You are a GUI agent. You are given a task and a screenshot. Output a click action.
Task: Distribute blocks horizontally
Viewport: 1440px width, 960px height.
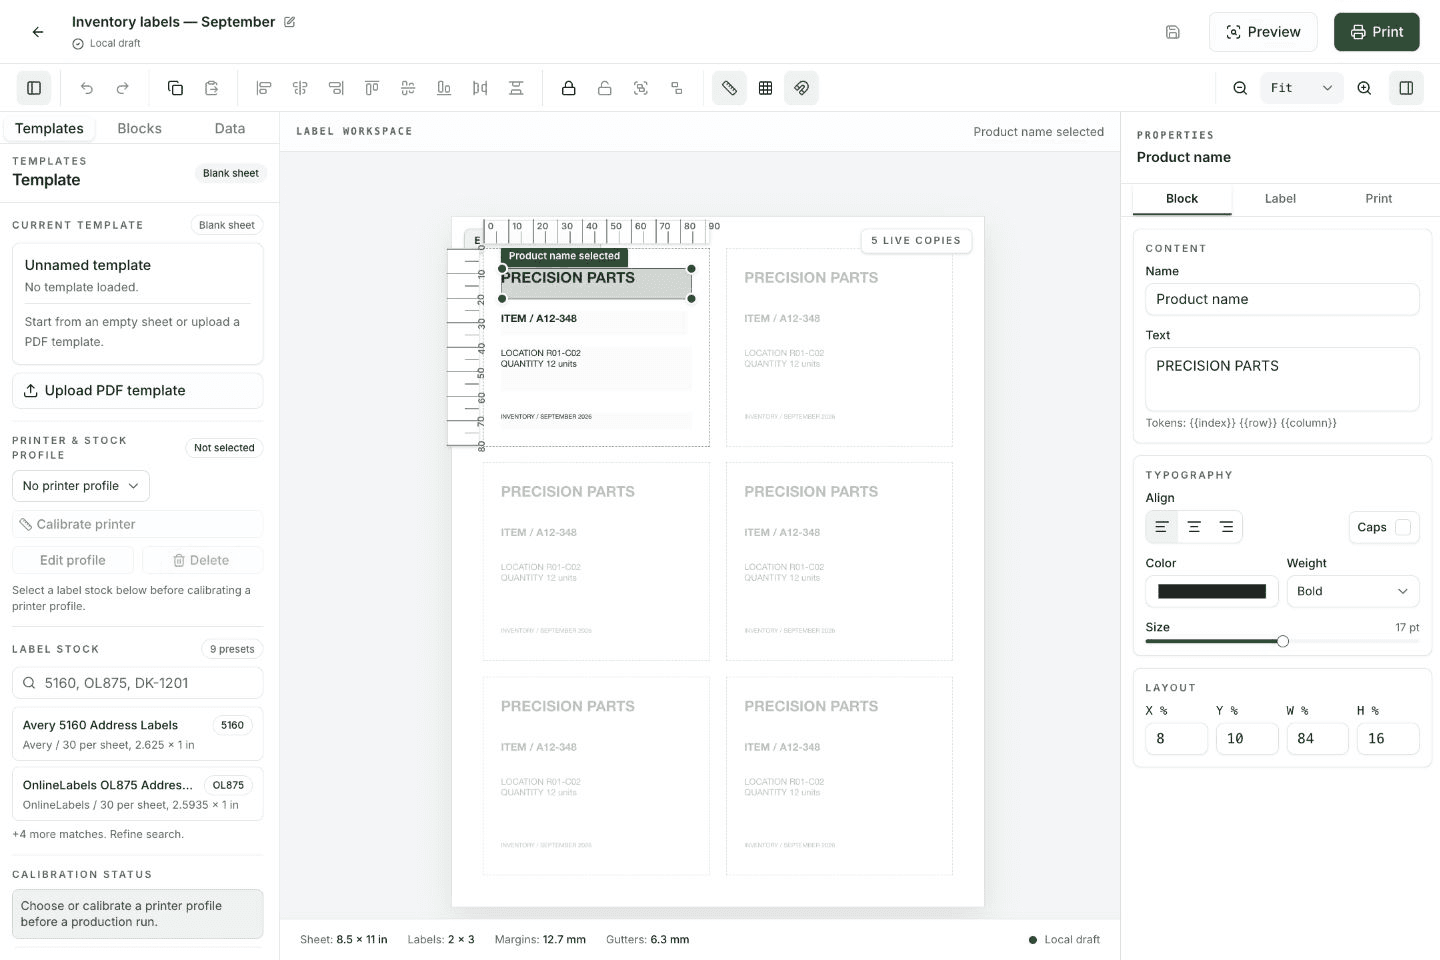(480, 88)
